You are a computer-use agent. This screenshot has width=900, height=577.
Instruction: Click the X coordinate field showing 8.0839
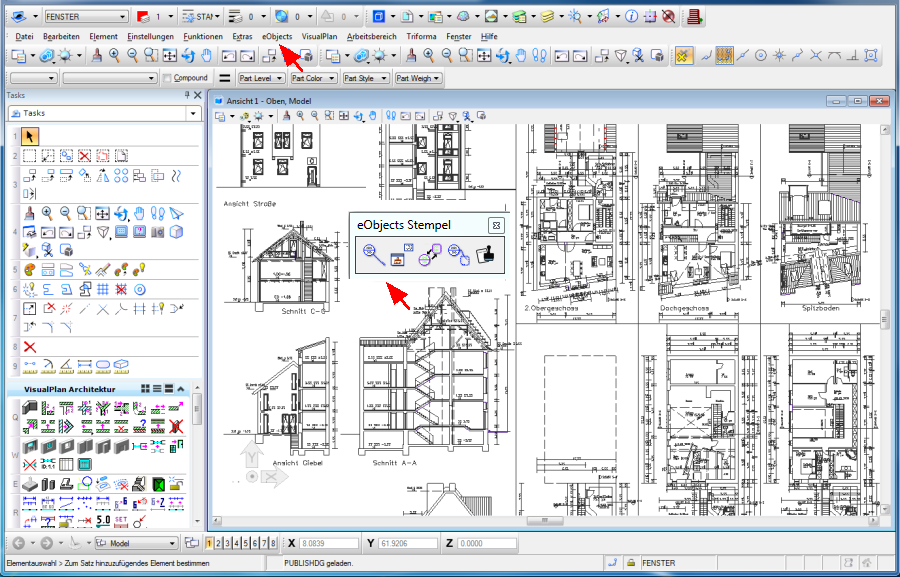(329, 543)
